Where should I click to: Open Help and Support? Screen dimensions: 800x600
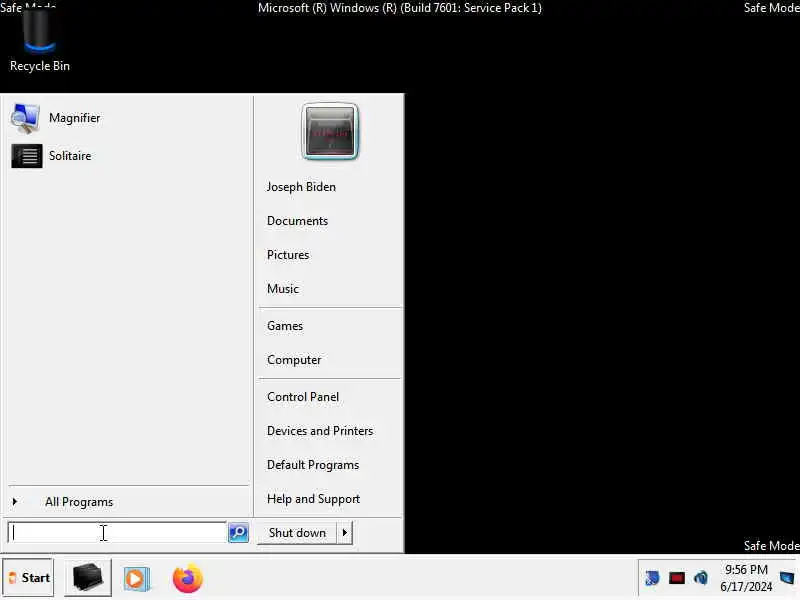pos(313,499)
